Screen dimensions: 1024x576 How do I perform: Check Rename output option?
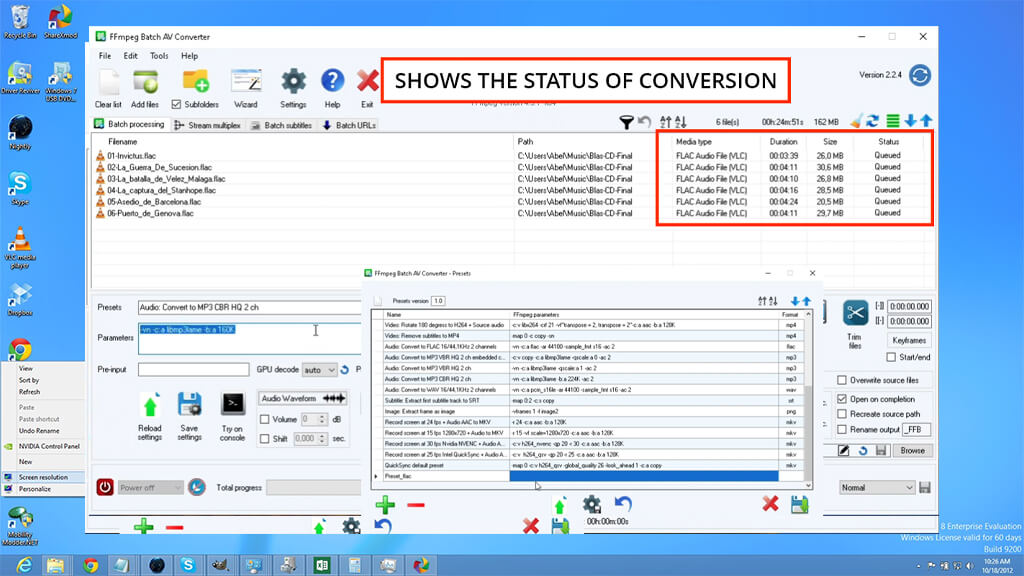click(842, 430)
